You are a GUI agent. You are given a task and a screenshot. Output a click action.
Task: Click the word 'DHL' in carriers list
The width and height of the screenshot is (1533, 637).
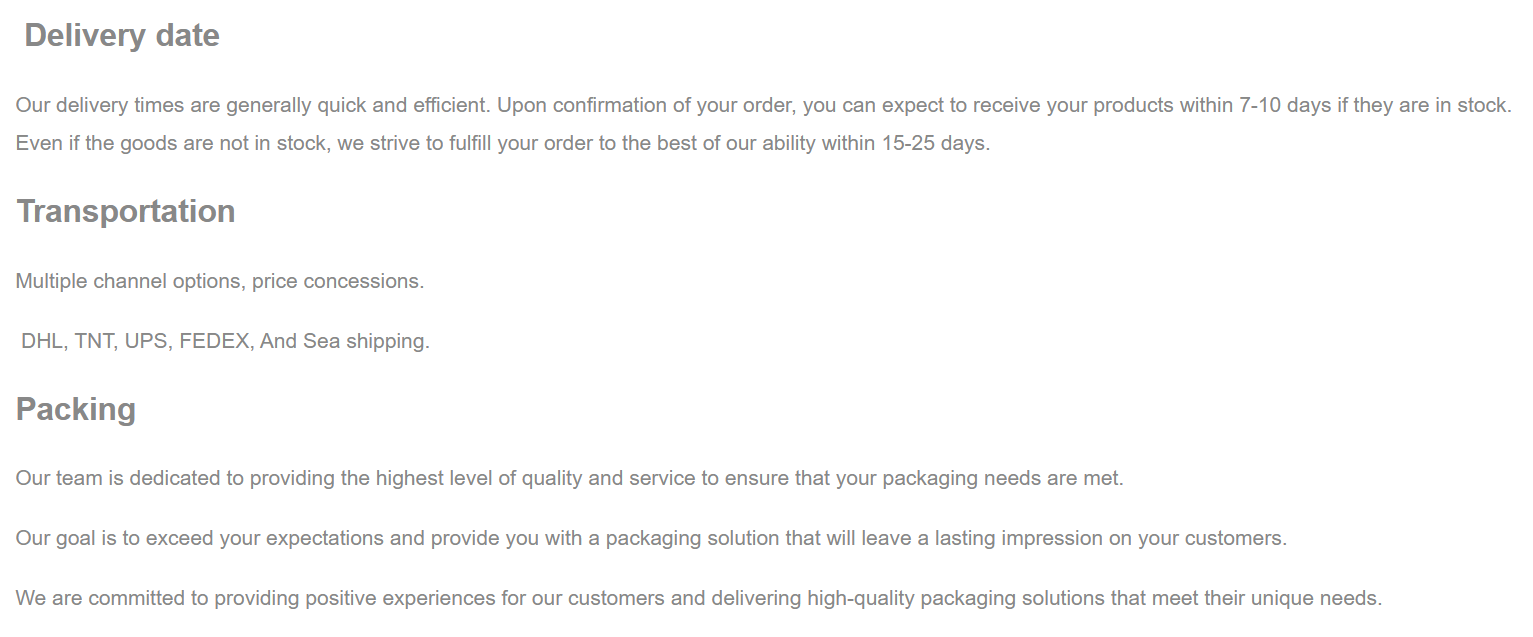pos(42,342)
